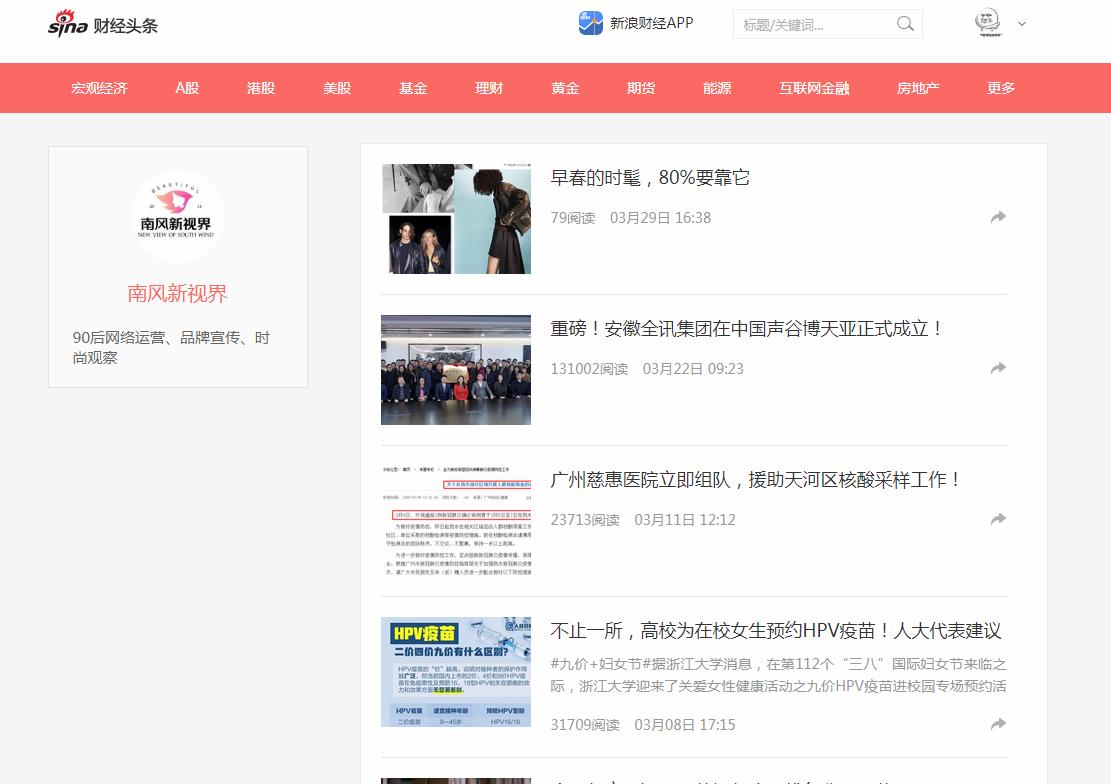1111x784 pixels.
Task: Open article 安徽全讯集团在中国声谷博天亚正式成立
Action: (747, 328)
